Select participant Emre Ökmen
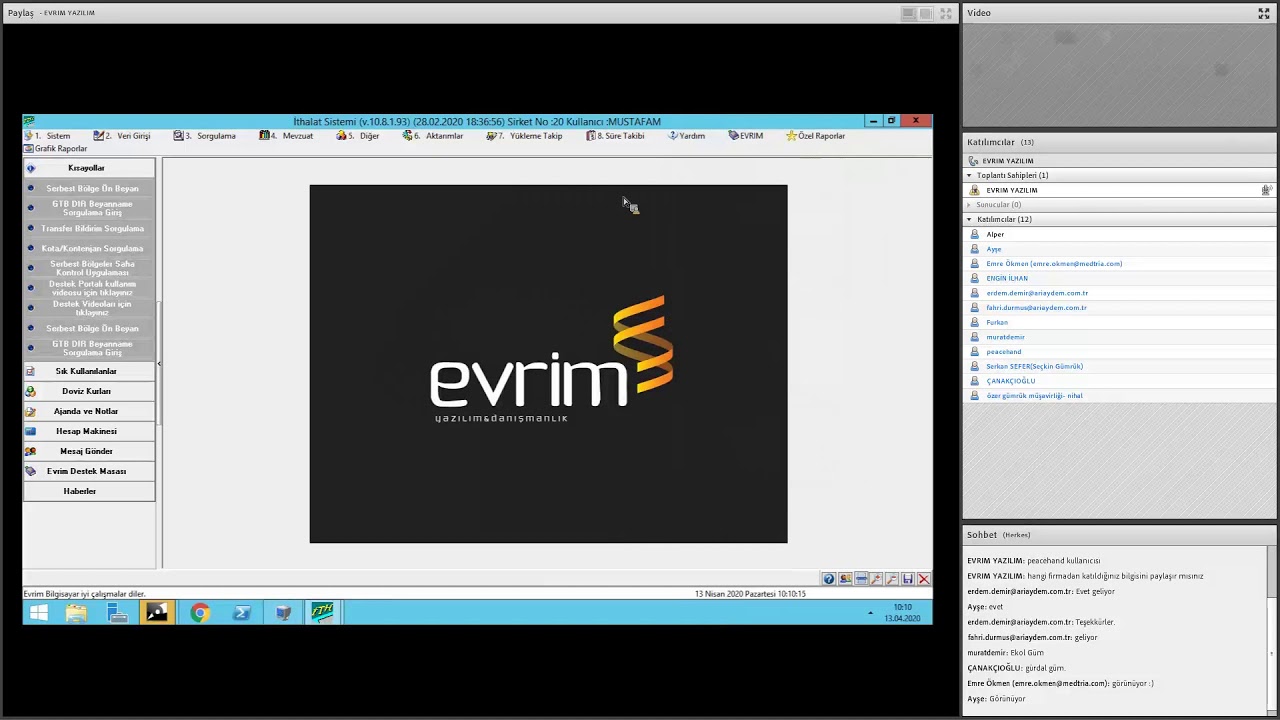 1118,264
